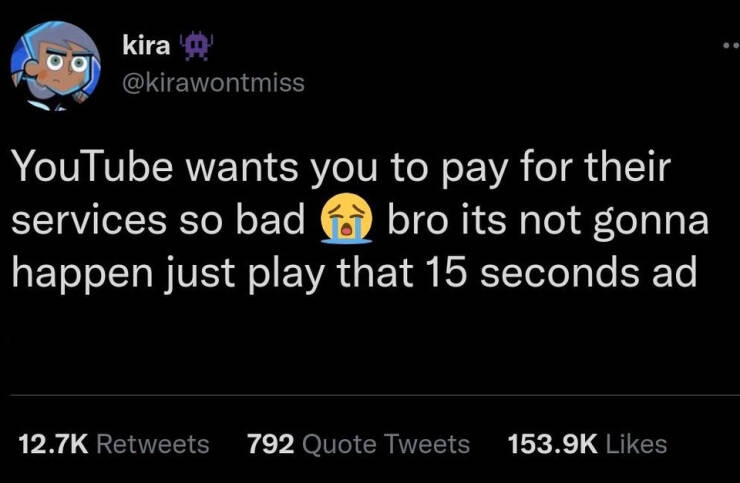
Task: Click the "bro its not gonna" phrase
Action: point(548,222)
